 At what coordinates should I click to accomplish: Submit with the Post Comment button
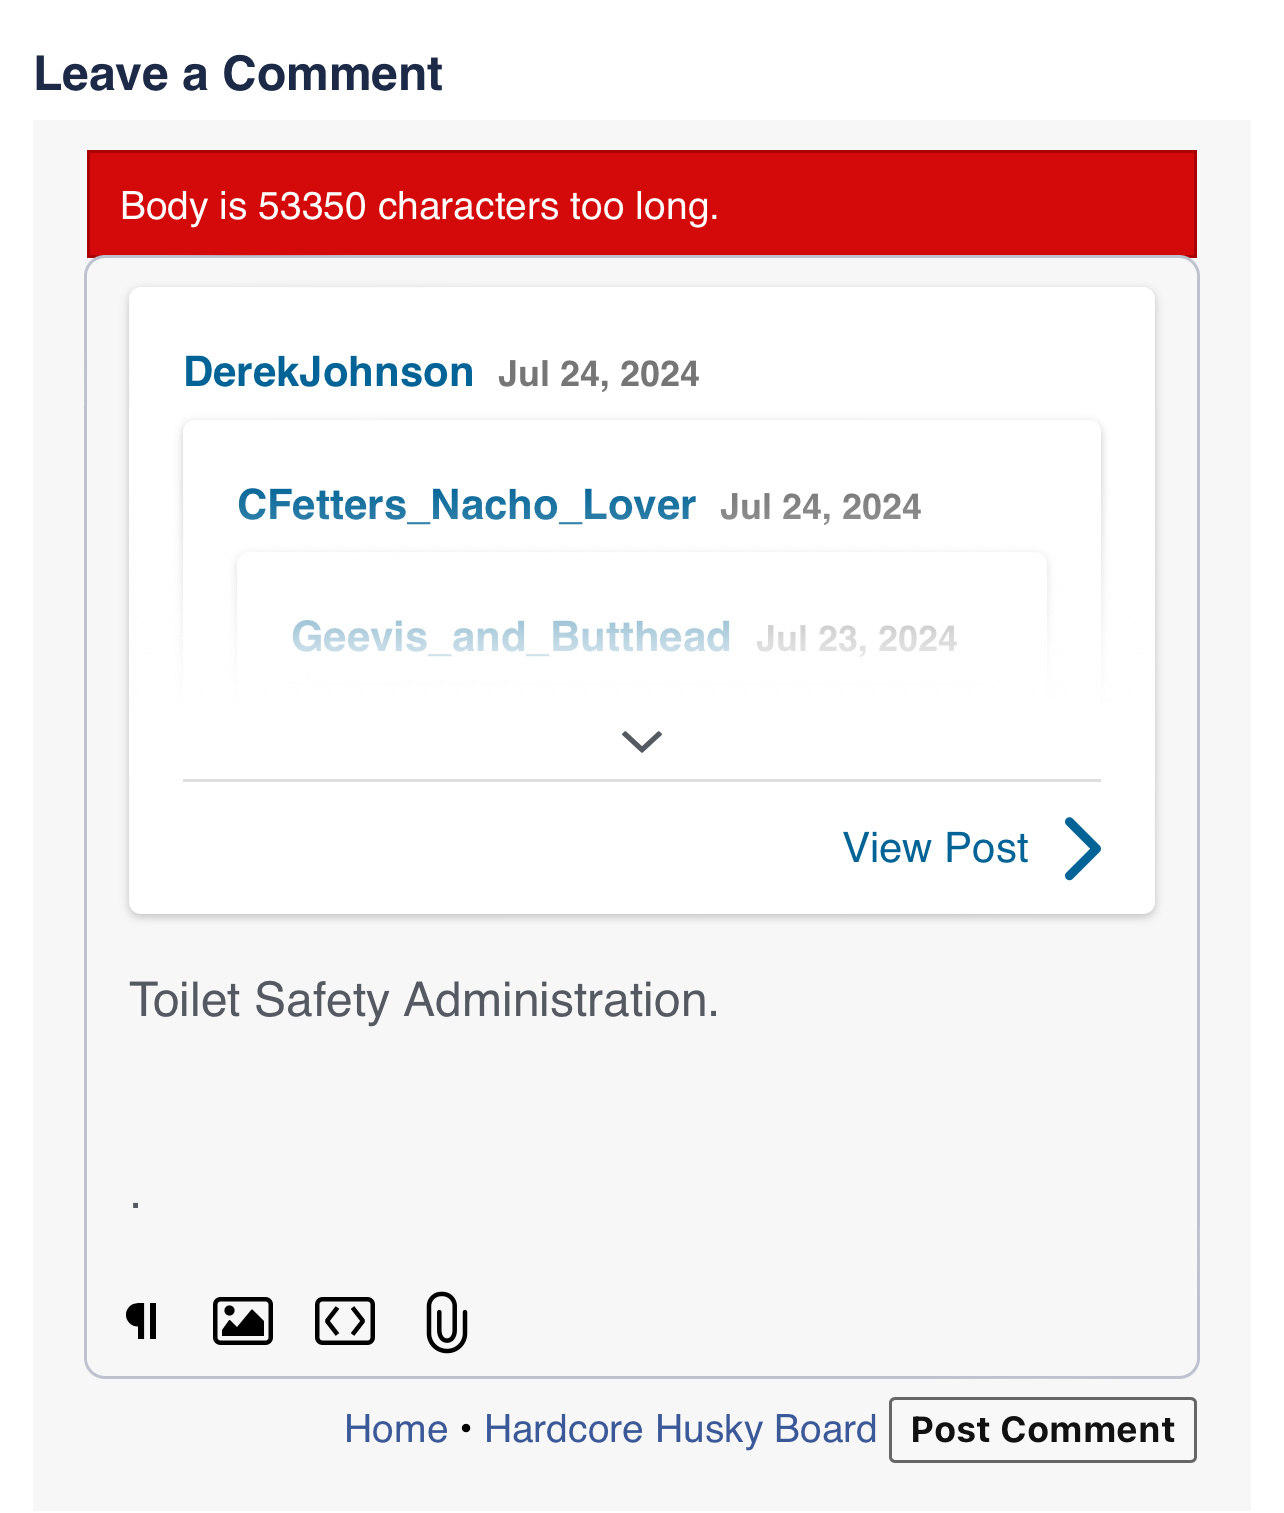click(x=1042, y=1430)
